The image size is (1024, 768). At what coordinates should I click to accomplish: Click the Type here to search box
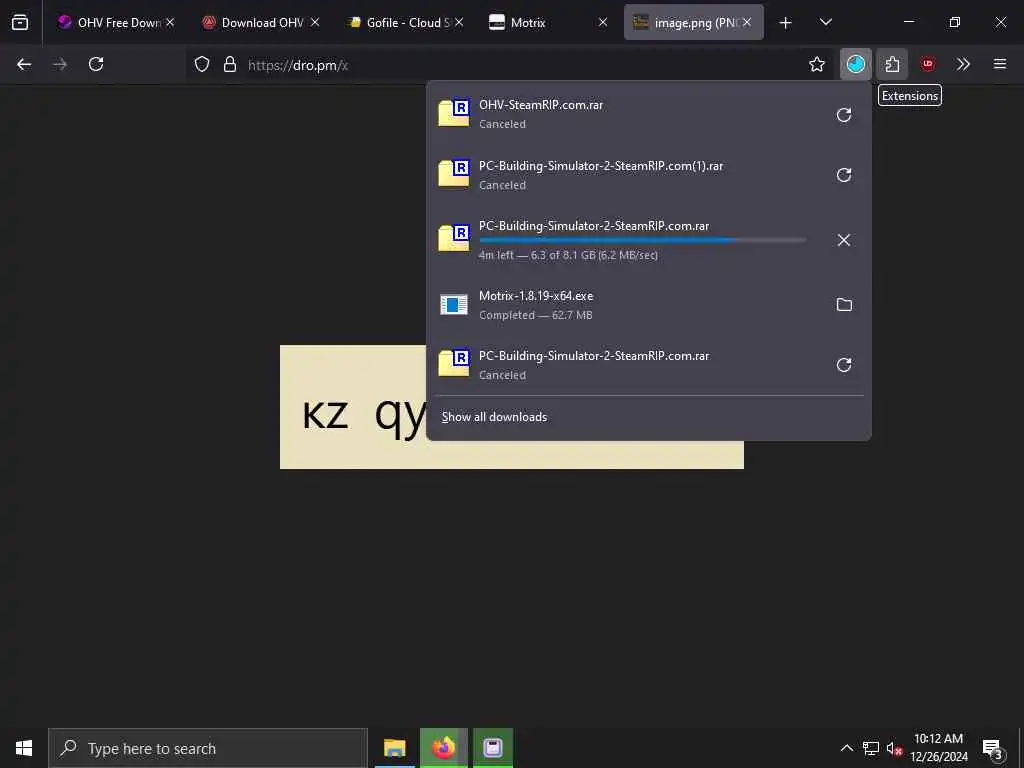208,748
